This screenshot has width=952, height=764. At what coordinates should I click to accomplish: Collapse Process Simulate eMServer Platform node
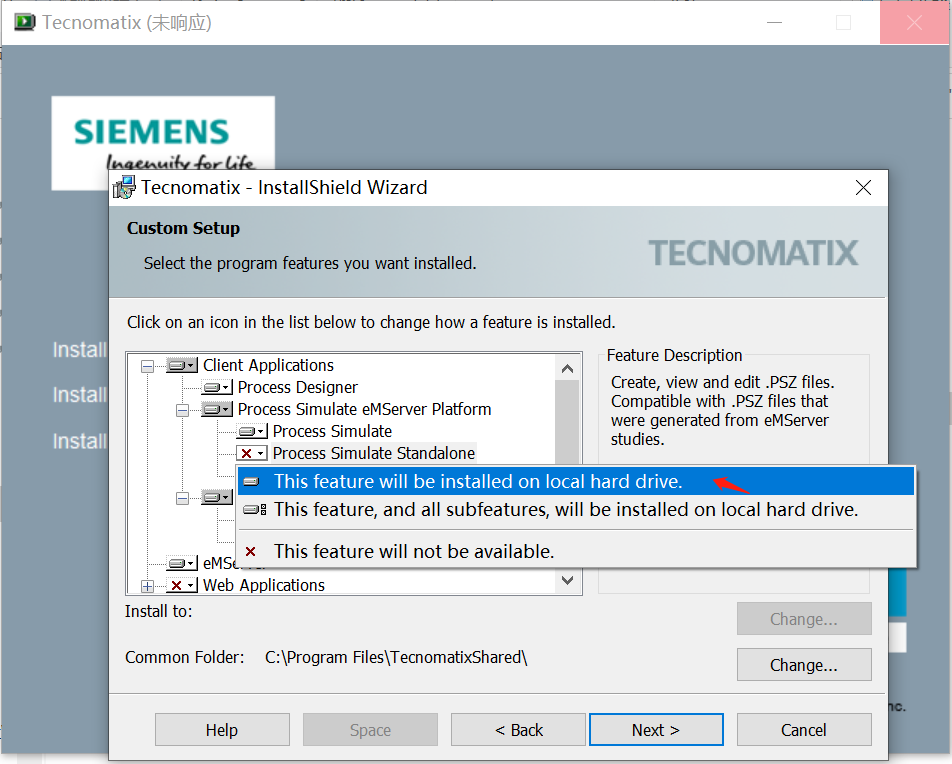pos(182,410)
